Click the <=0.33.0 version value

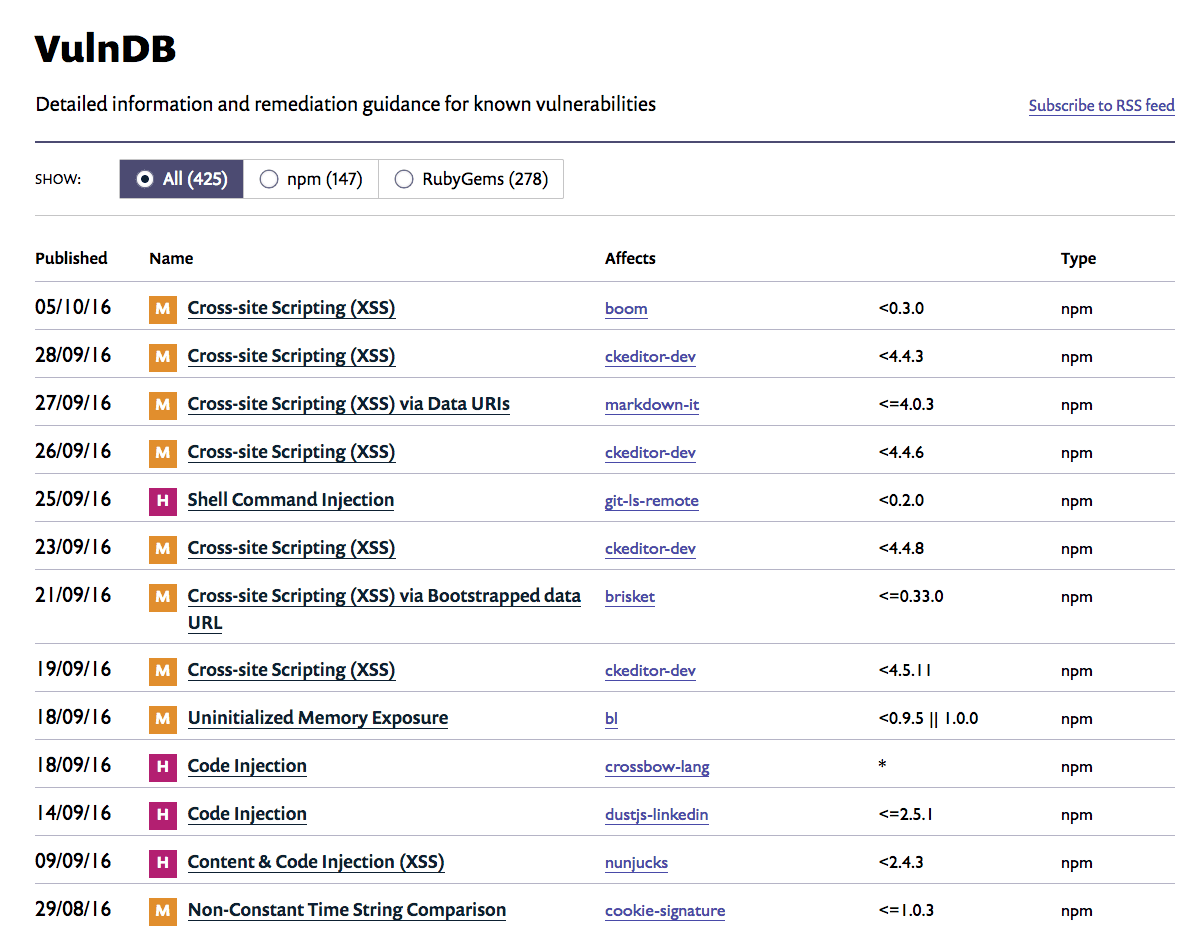pyautogui.click(x=911, y=597)
